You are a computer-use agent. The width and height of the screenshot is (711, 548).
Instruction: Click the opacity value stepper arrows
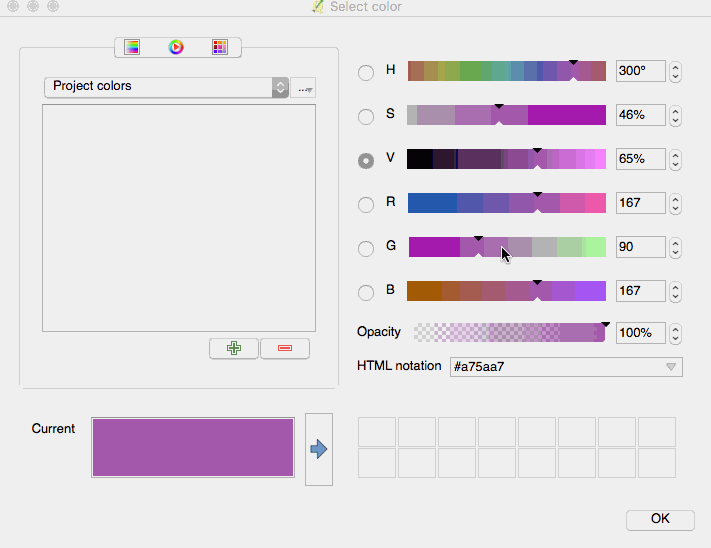point(676,332)
